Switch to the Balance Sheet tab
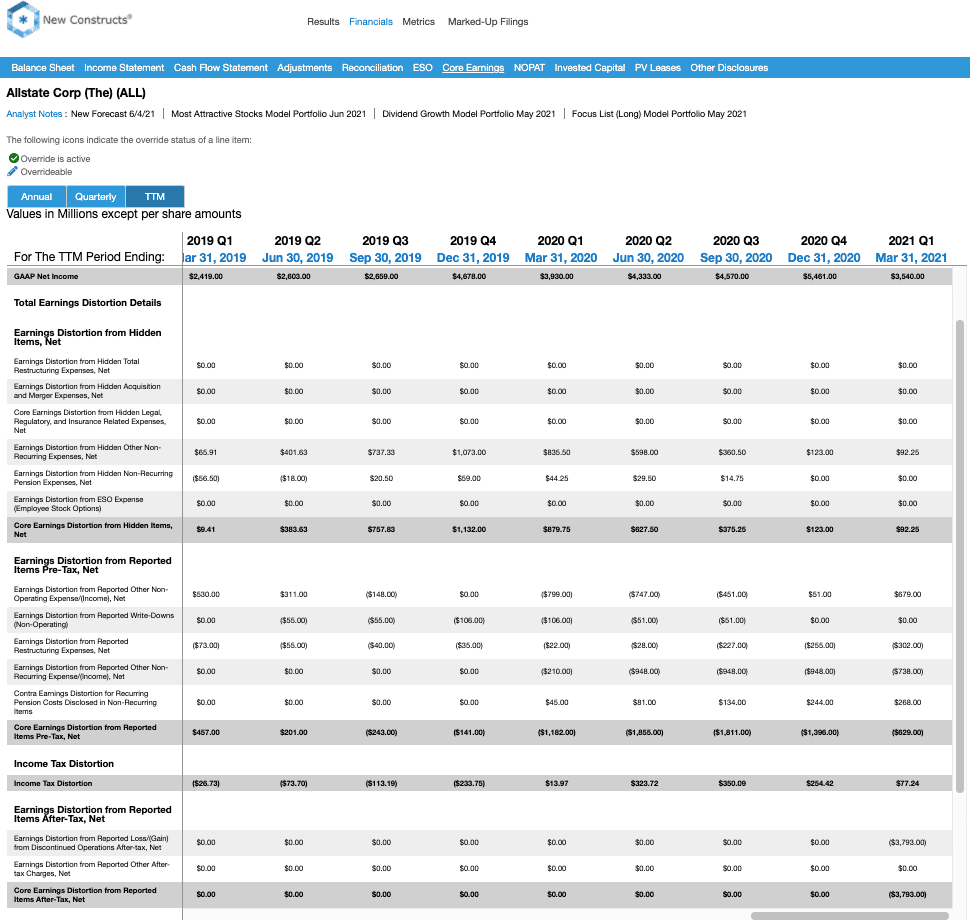 click(43, 68)
